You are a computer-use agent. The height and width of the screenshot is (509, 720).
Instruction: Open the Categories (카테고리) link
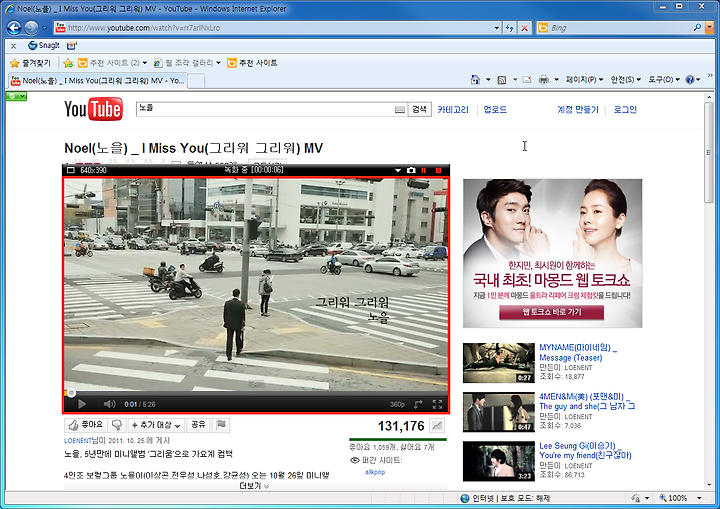tap(453, 109)
